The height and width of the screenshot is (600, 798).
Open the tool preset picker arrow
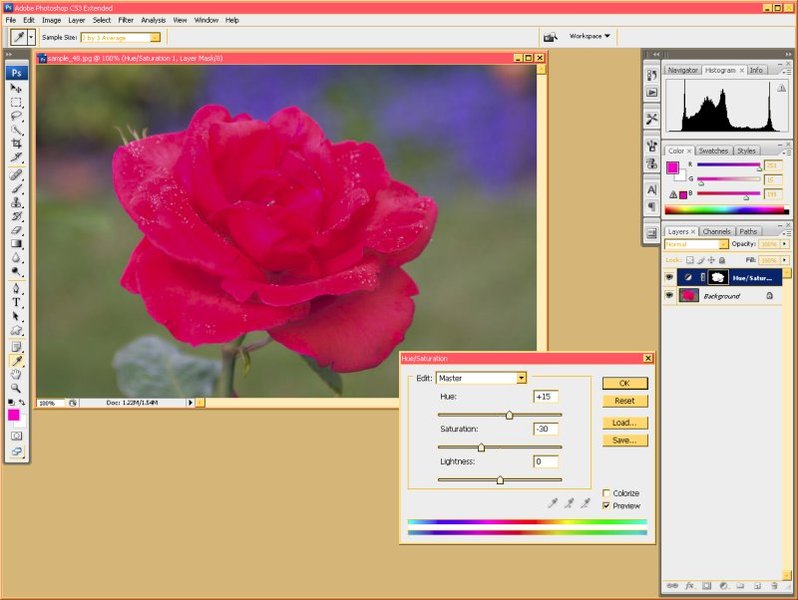click(31, 37)
